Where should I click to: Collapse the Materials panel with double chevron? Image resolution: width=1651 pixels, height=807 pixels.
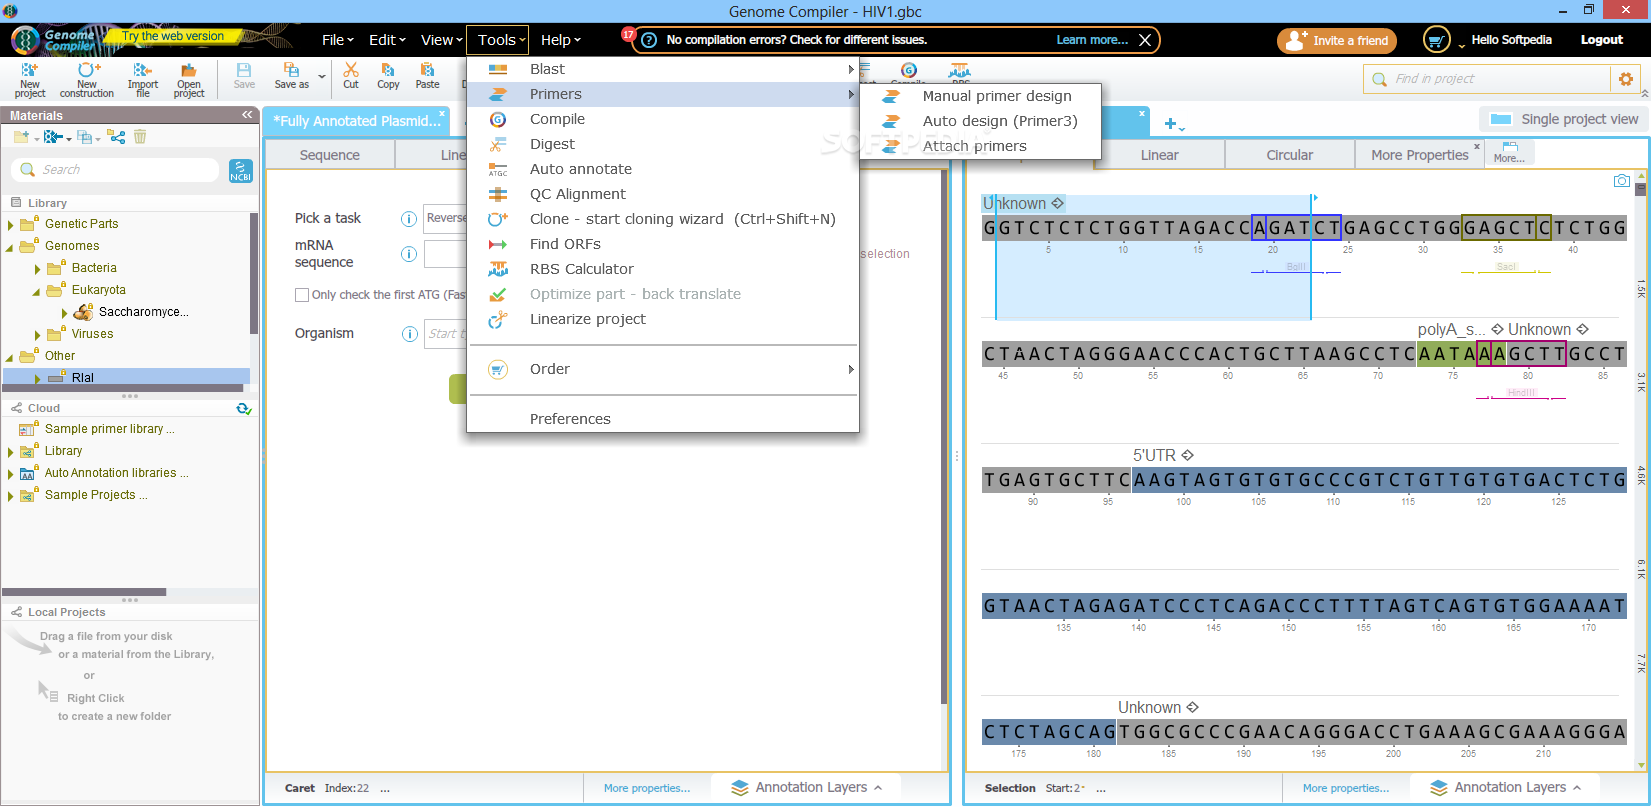click(x=247, y=115)
